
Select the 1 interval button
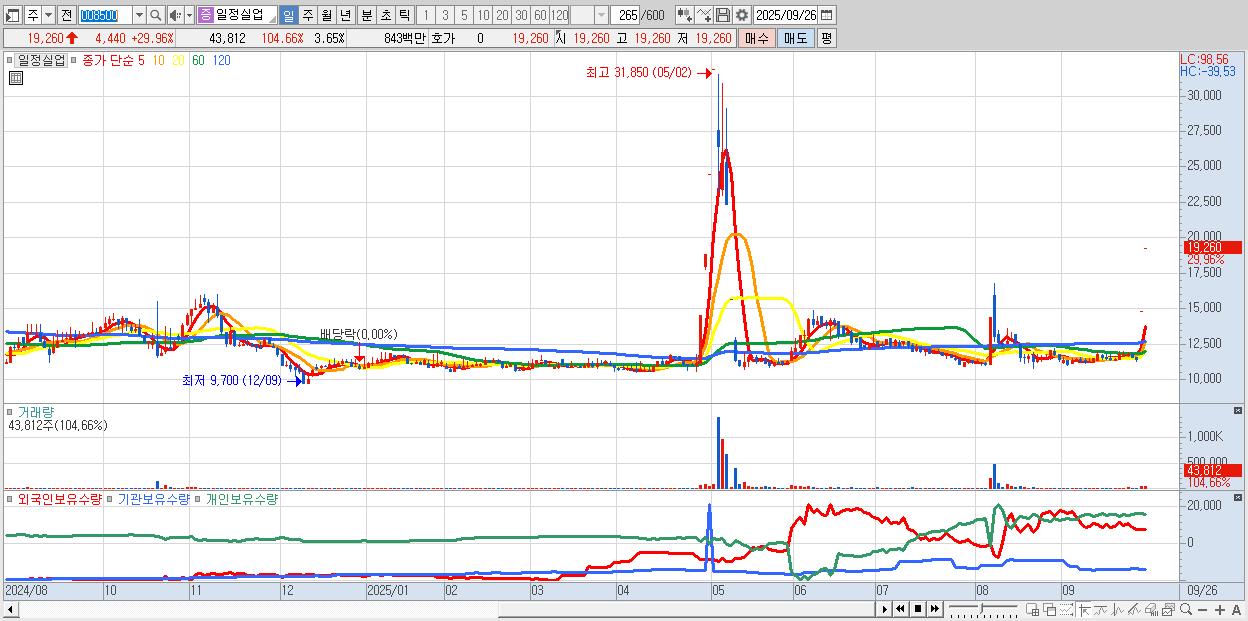[425, 15]
